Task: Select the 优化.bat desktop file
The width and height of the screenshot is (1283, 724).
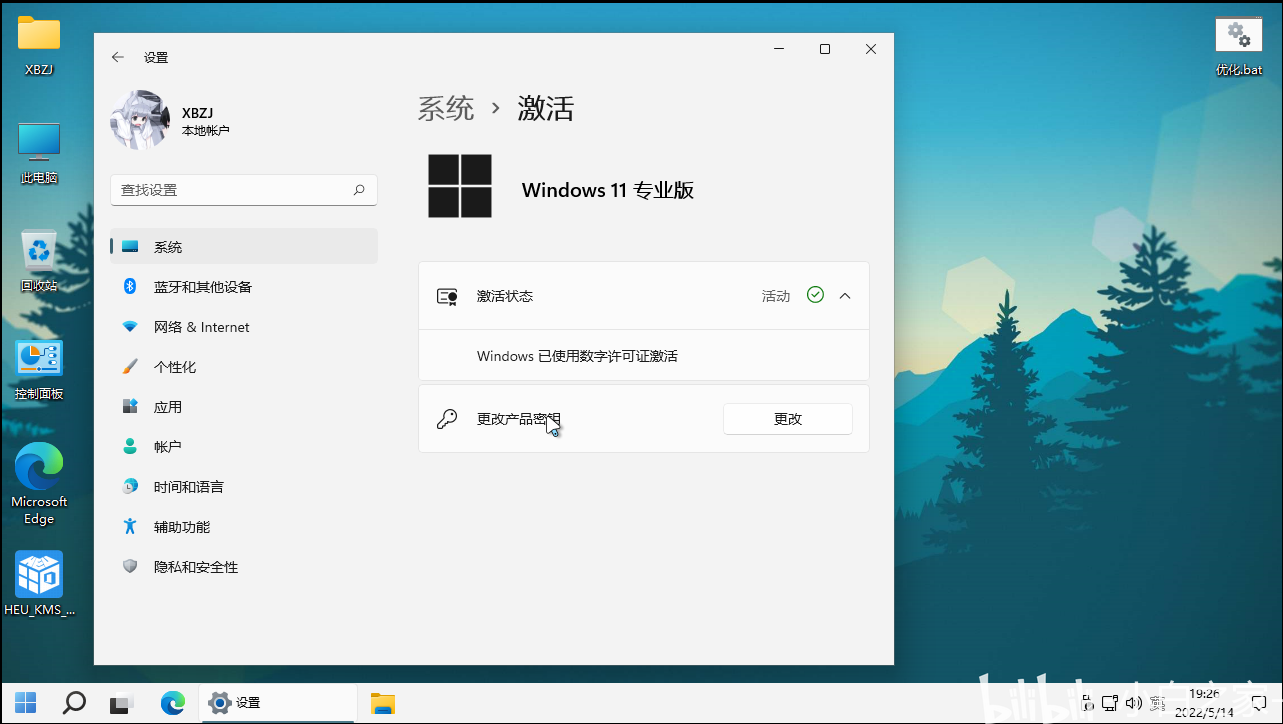Action: coord(1238,46)
